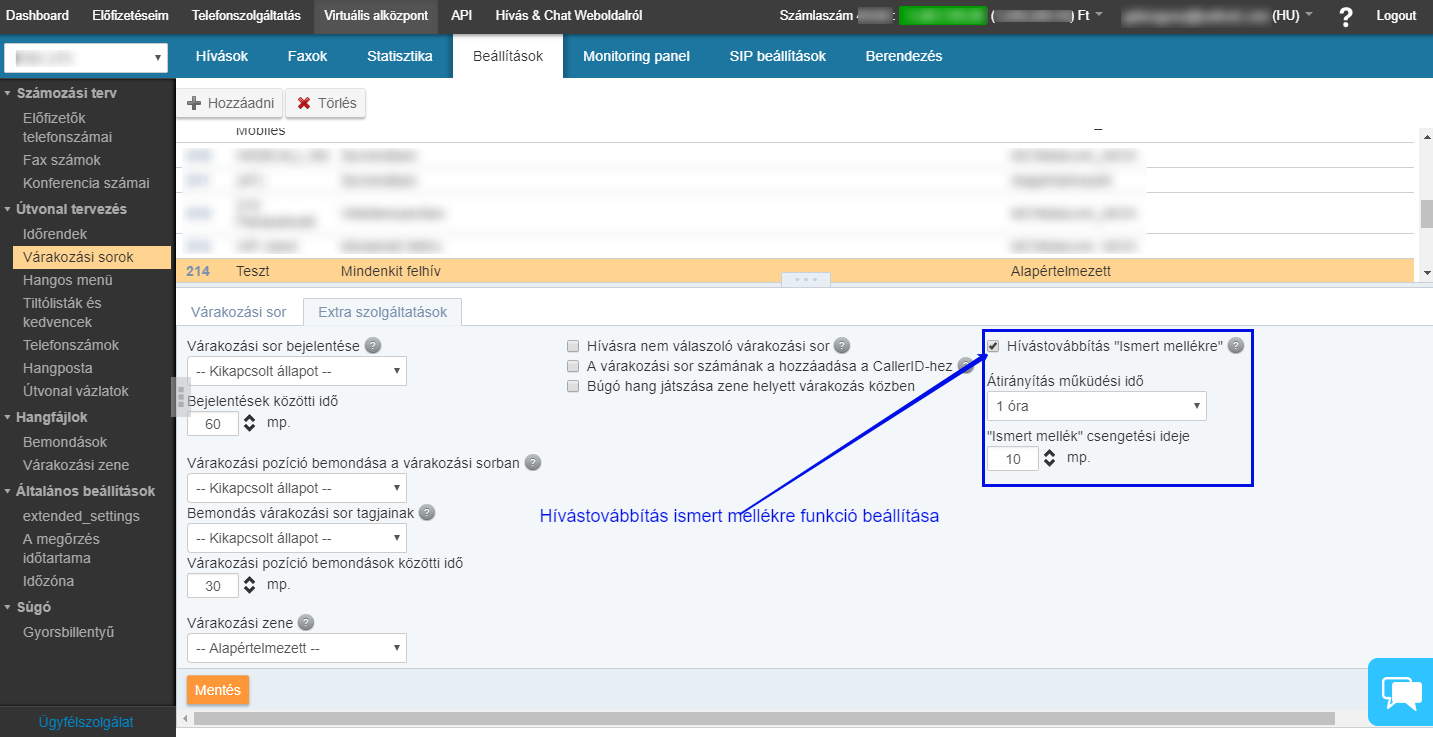The width and height of the screenshot is (1433, 737).
Task: Open Hangos menü in the sidebar
Action: tap(68, 280)
